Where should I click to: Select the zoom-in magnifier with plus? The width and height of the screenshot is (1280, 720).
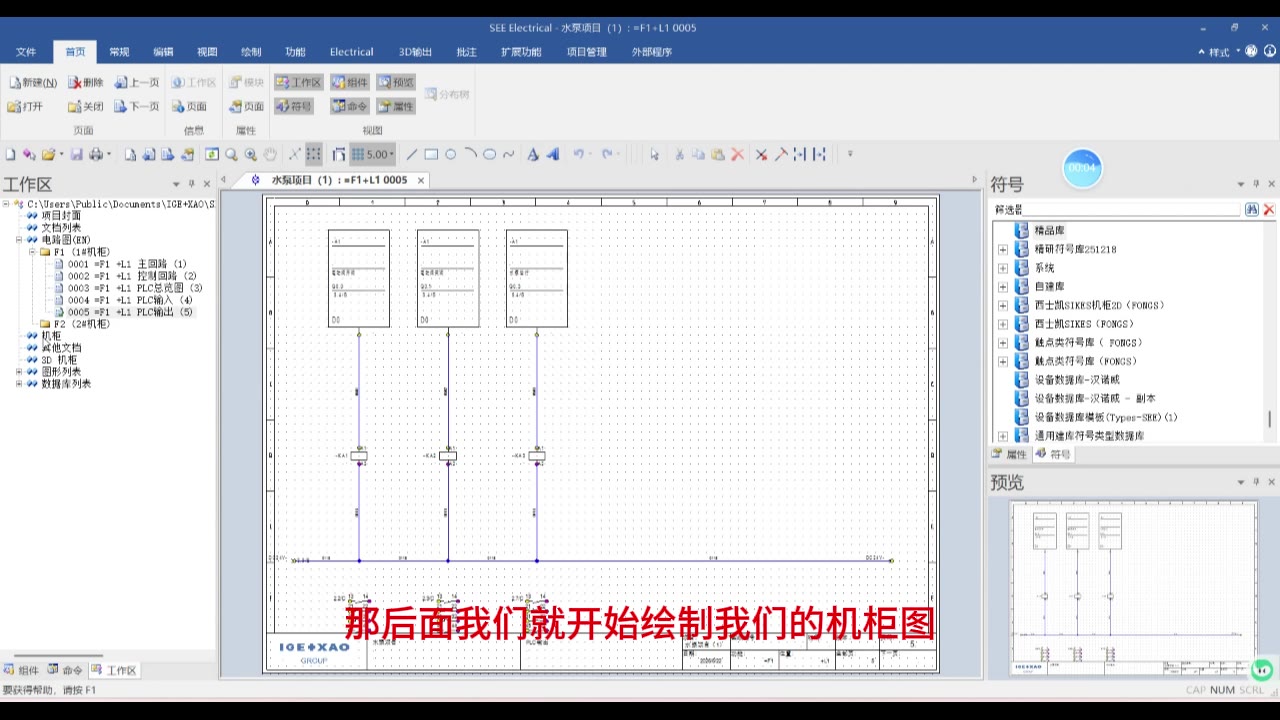pos(250,154)
